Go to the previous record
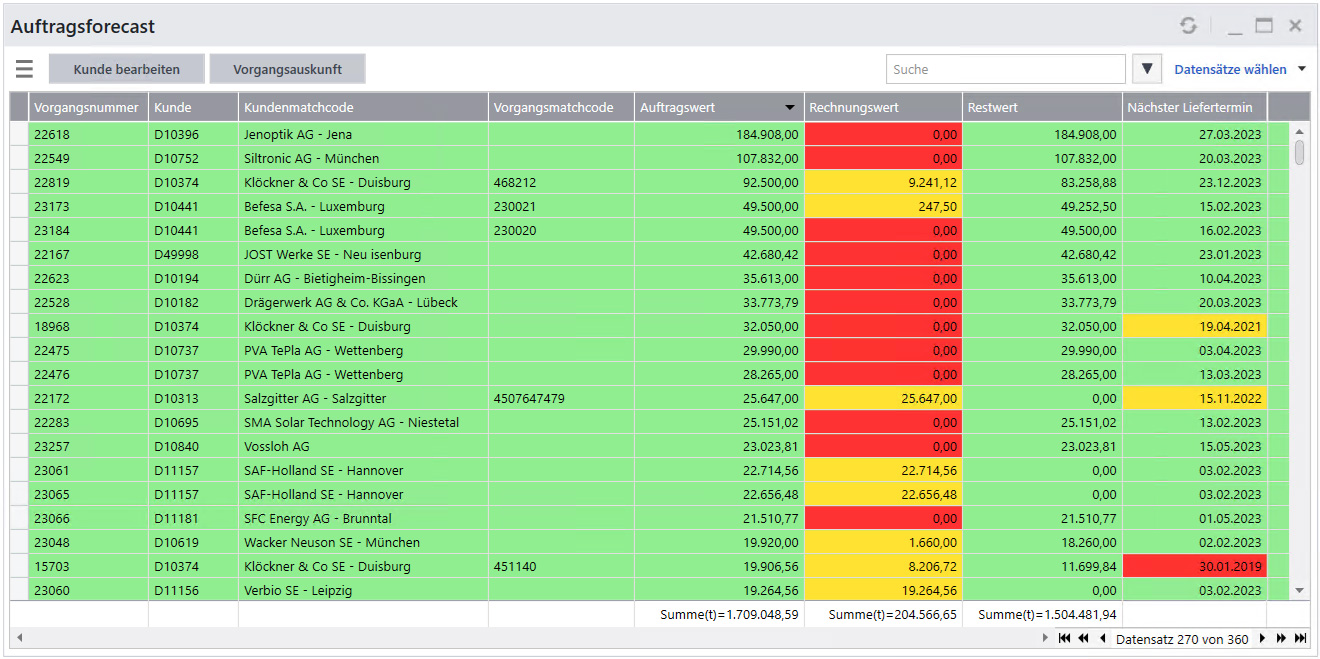The width and height of the screenshot is (1320, 659). 1102,638
